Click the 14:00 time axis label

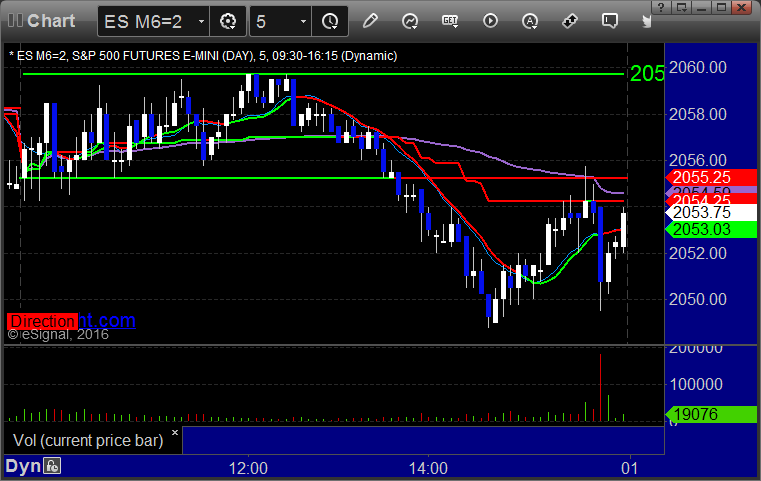[428, 468]
